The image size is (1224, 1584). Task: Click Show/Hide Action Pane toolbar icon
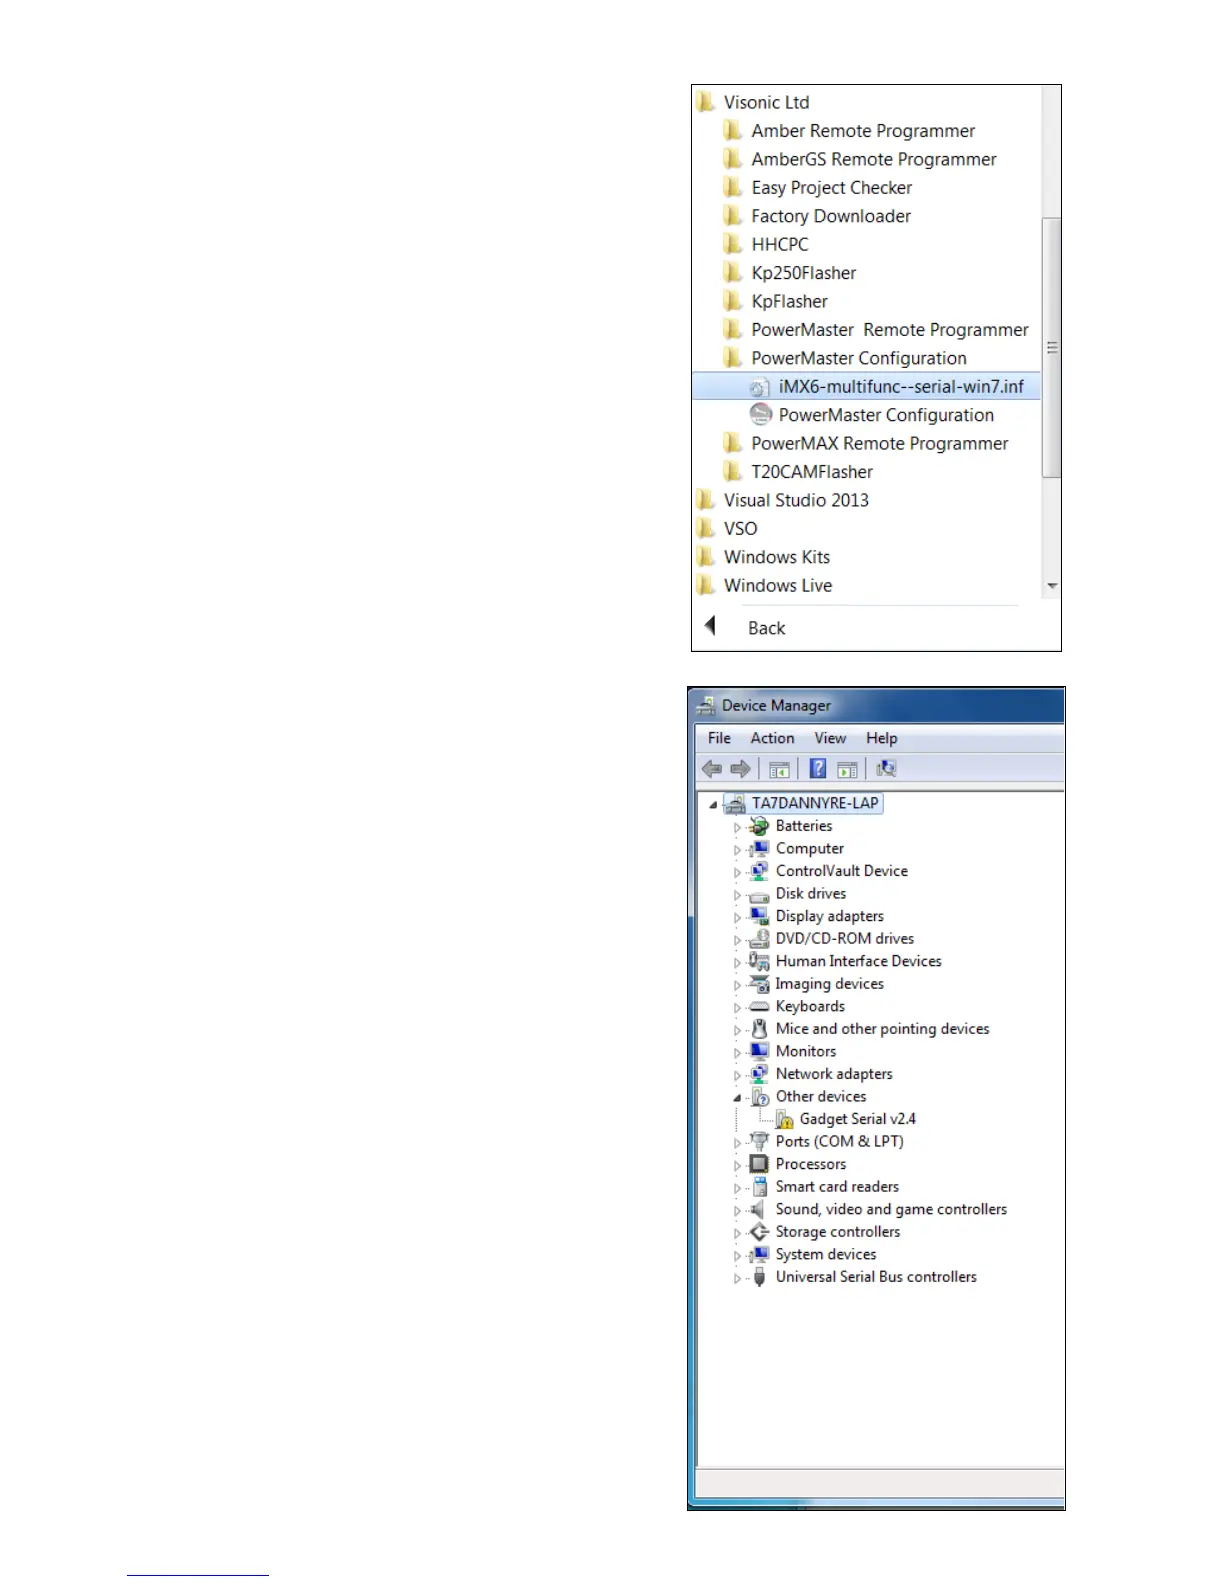(847, 769)
